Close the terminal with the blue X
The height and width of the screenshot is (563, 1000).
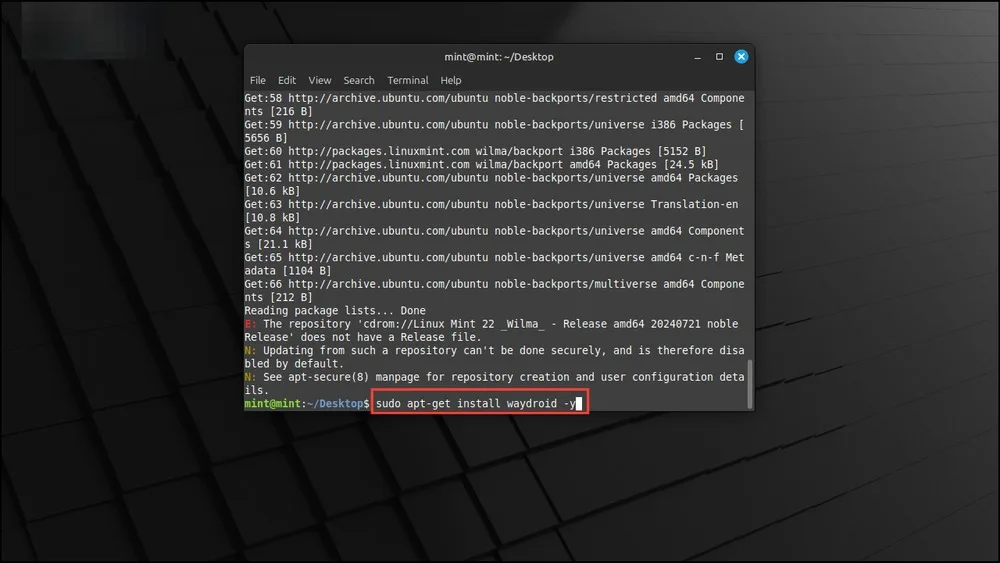(741, 57)
